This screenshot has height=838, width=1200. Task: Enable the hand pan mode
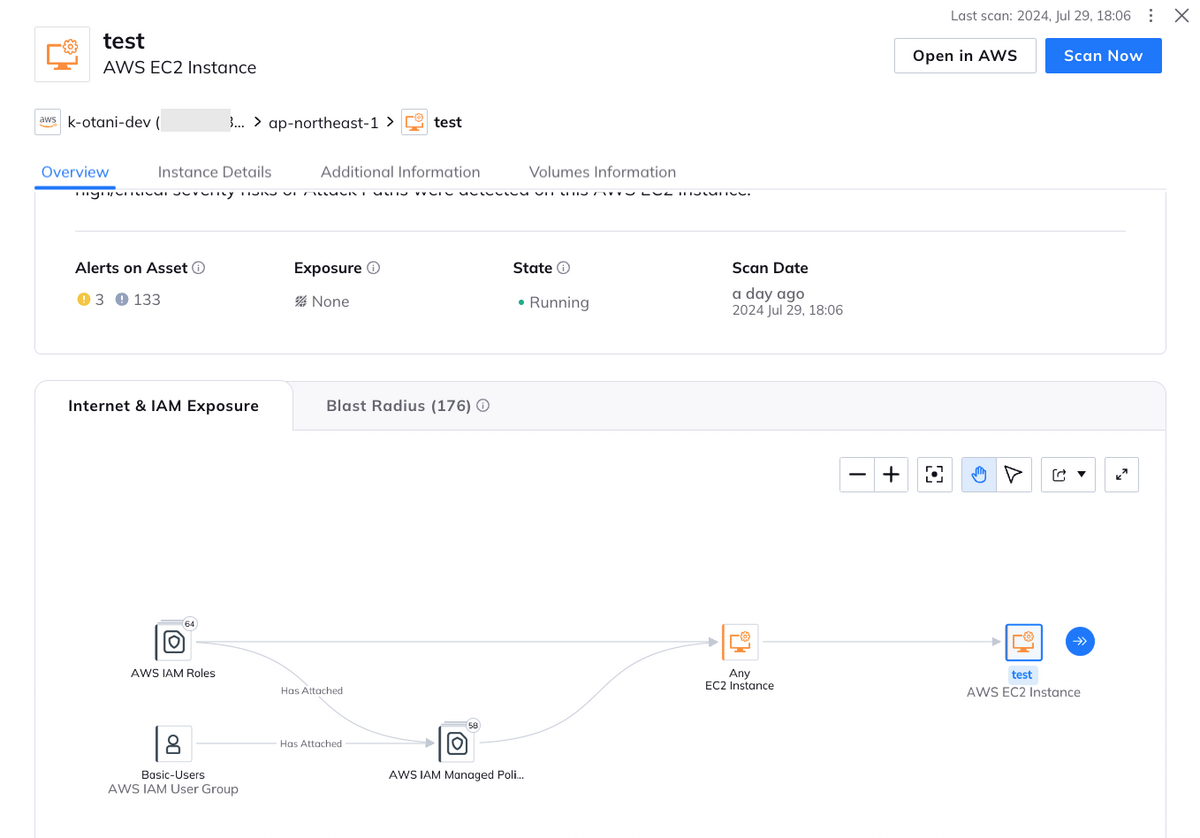pyautogui.click(x=979, y=475)
